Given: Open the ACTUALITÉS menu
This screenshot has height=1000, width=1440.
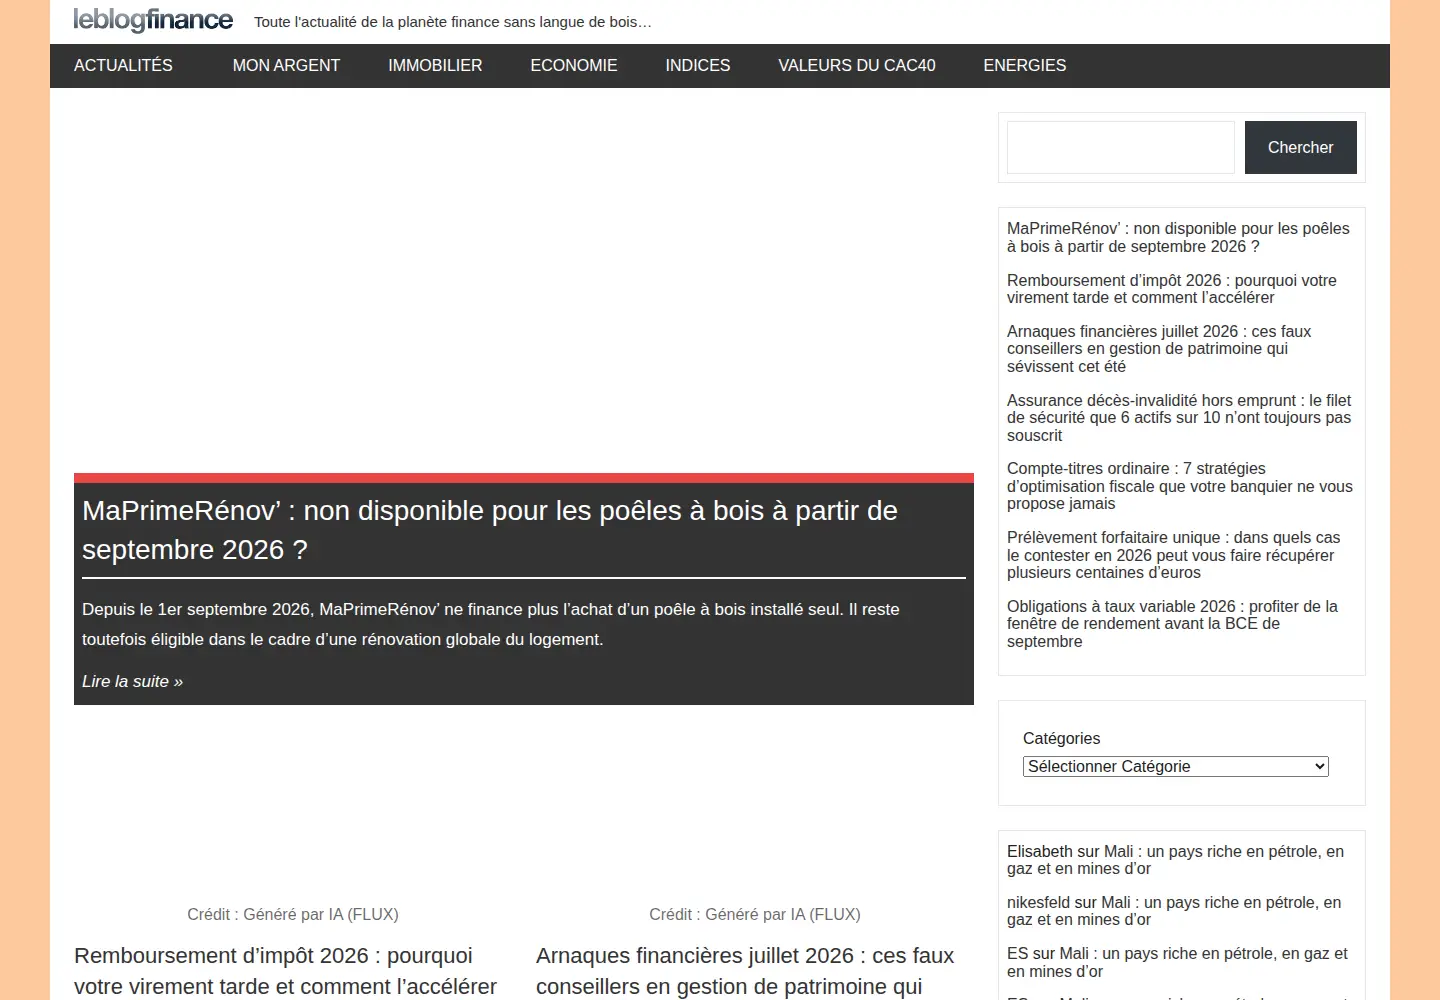Looking at the screenshot, I should (123, 66).
